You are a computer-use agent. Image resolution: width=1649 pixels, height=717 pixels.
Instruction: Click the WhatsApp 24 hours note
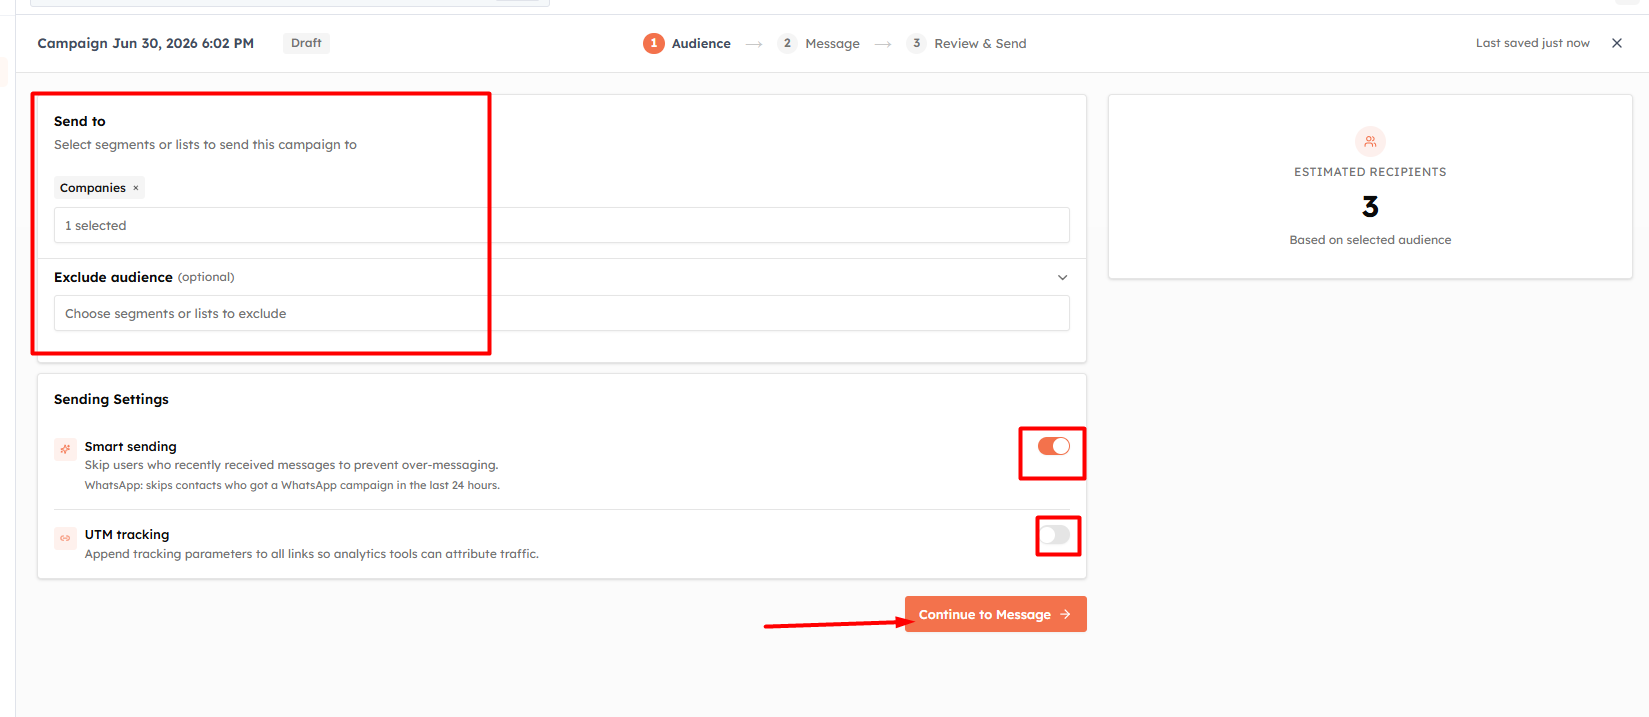pos(292,485)
